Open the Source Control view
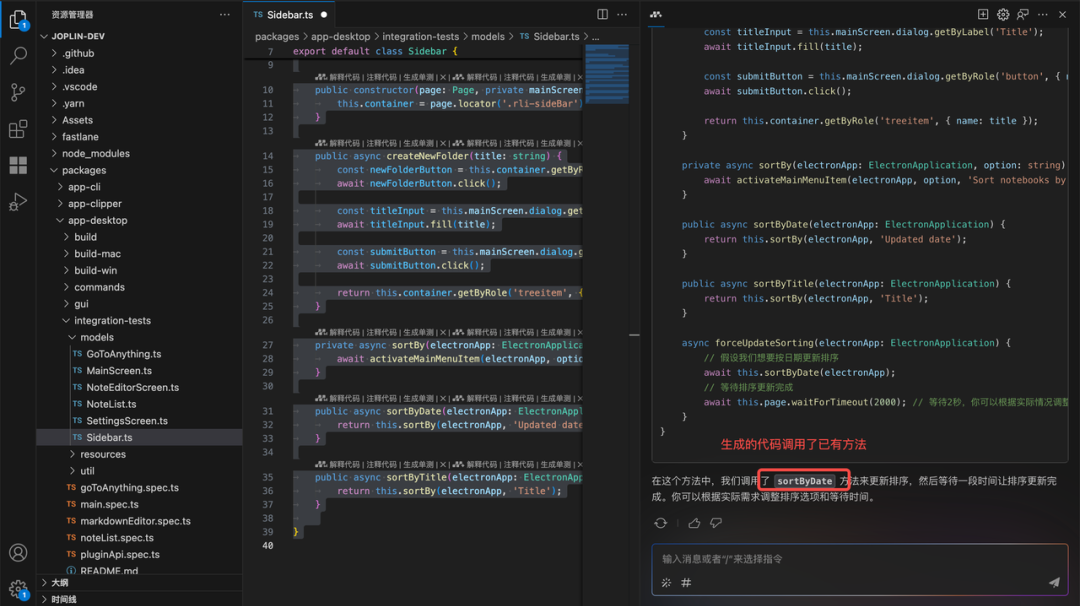This screenshot has height=606, width=1080. [18, 92]
